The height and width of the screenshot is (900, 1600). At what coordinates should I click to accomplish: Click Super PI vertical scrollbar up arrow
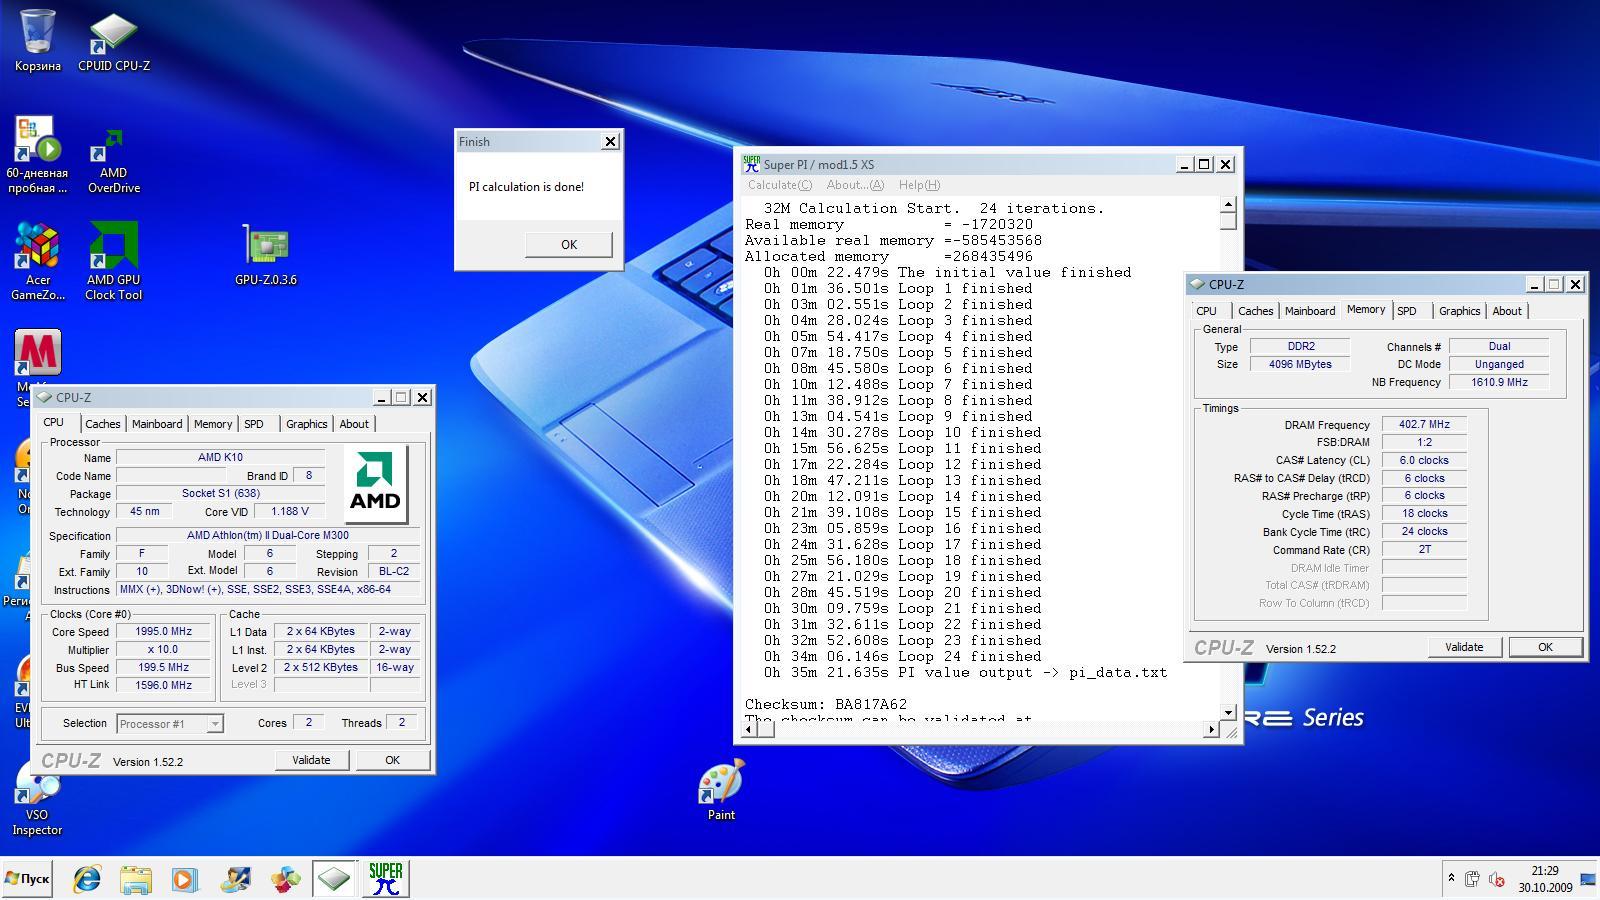(x=1228, y=205)
